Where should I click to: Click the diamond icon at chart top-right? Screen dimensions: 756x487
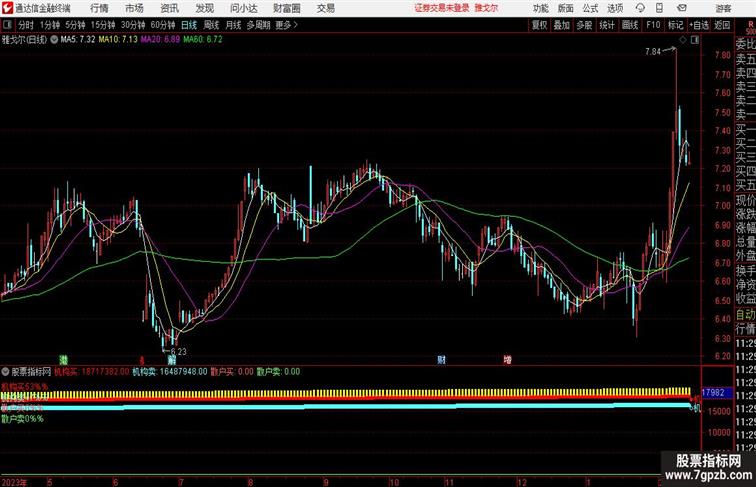pos(683,40)
